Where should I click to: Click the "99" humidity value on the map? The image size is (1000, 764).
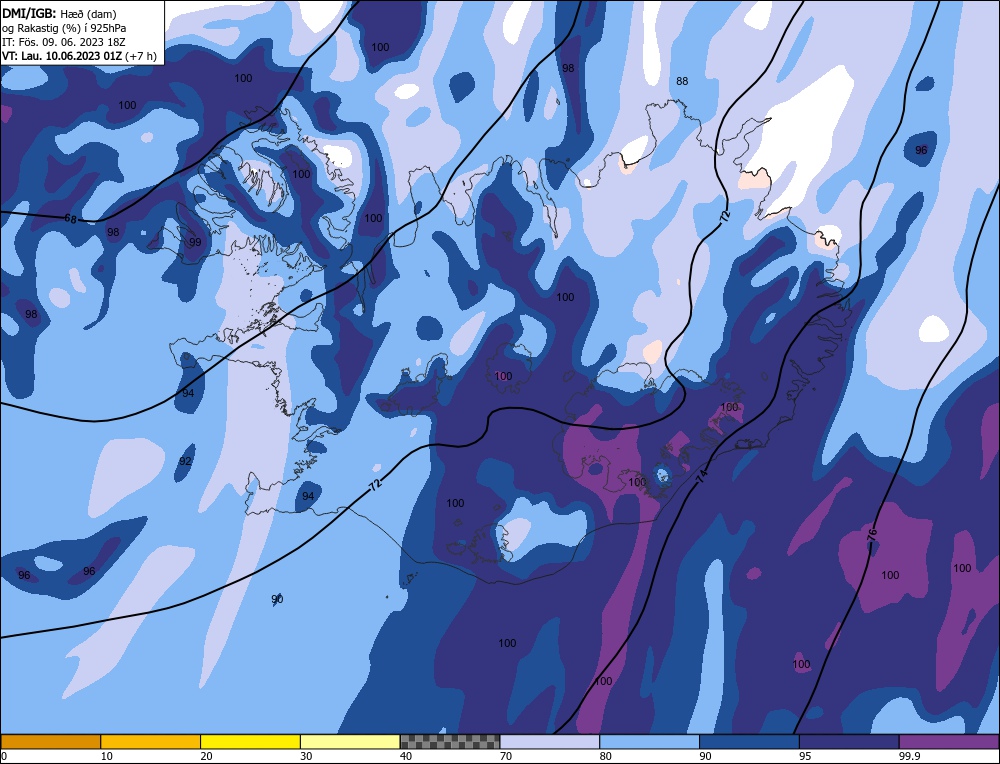tap(195, 242)
